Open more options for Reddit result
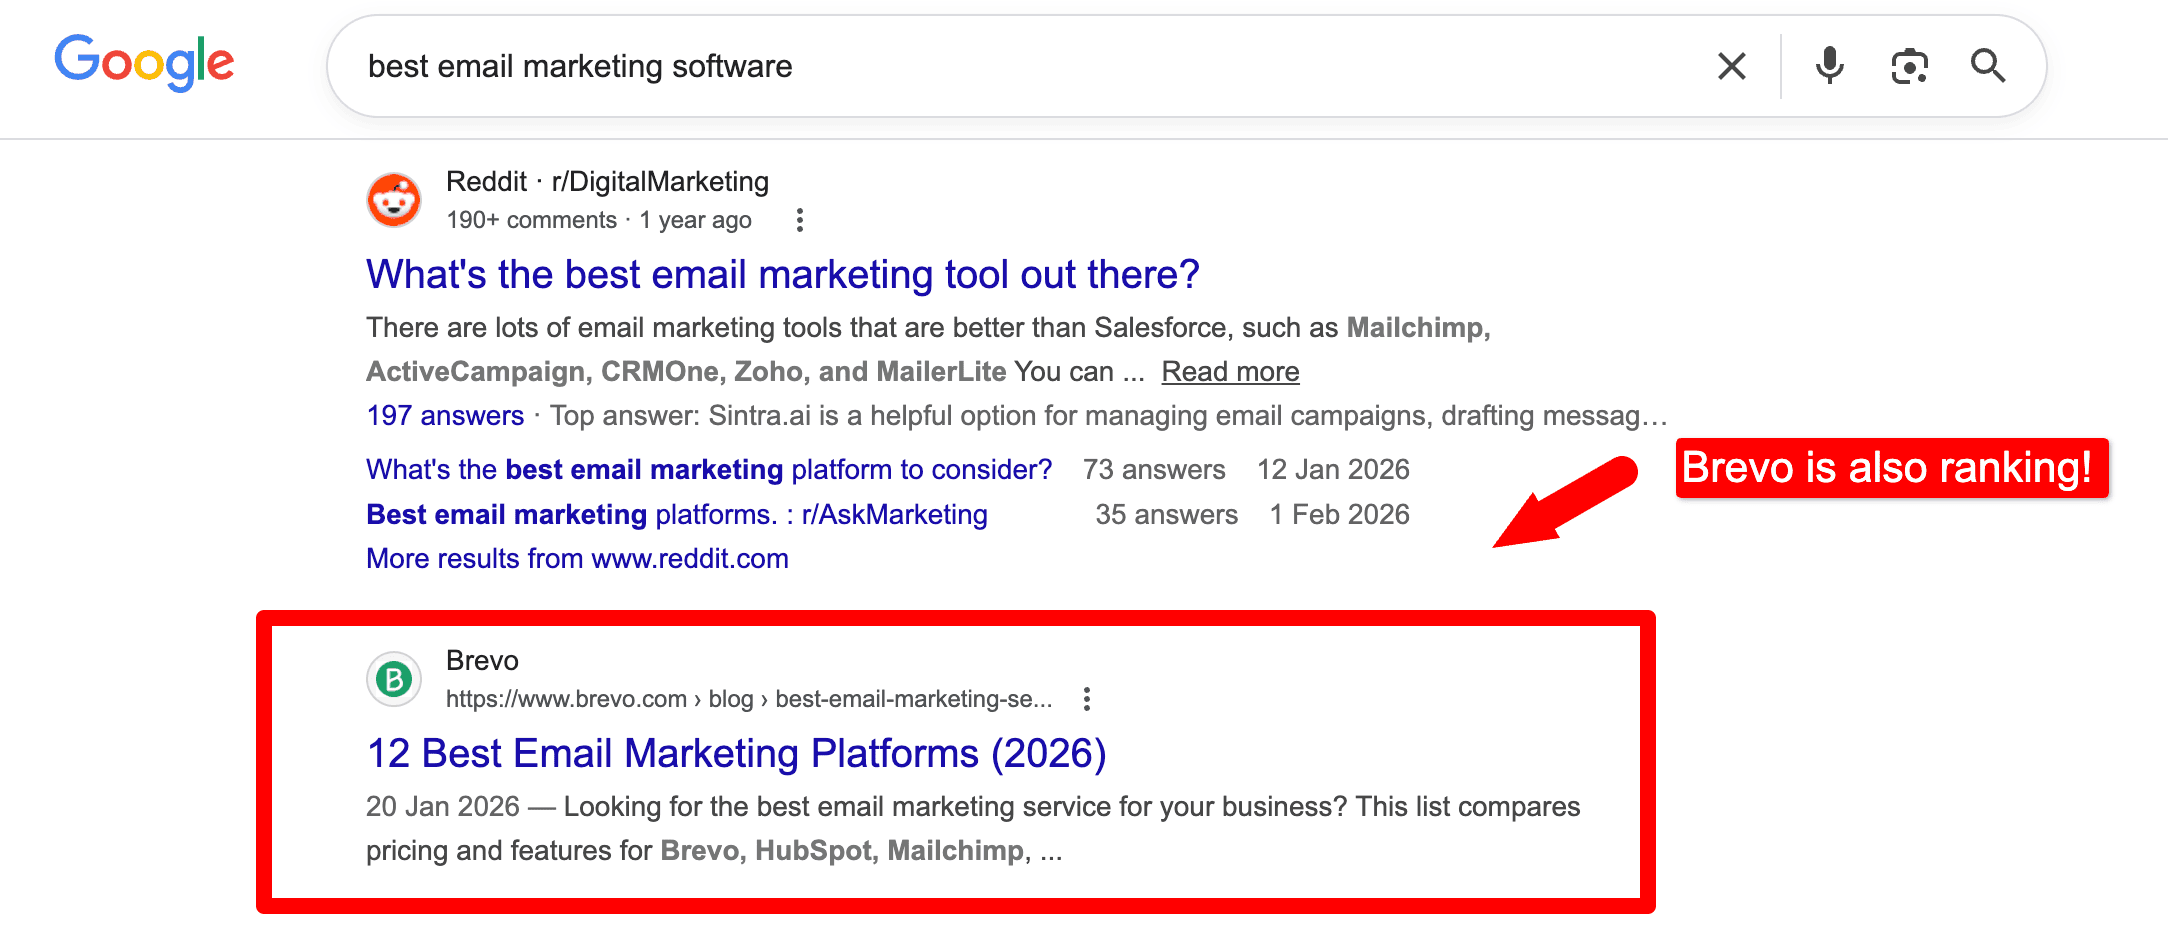The height and width of the screenshot is (942, 2168). click(799, 220)
